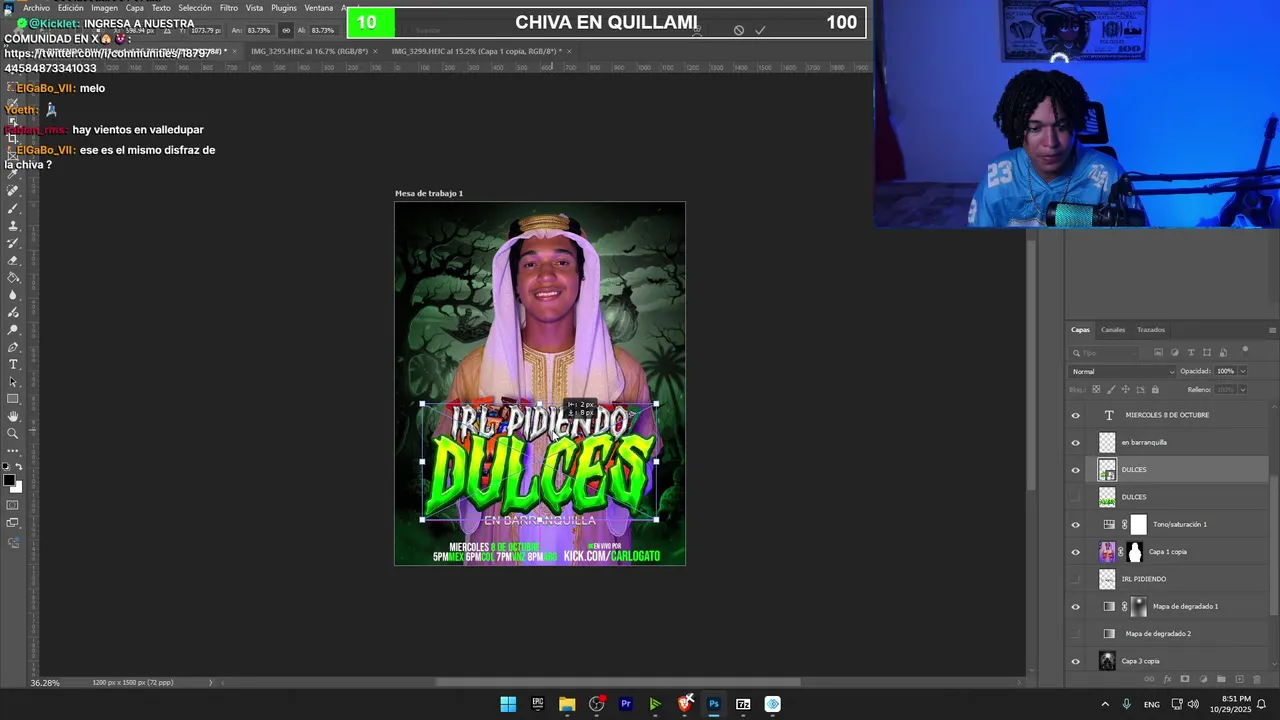Viewport: 1280px width, 720px height.
Task: Lock transparent pixels icon
Action: coord(1096,389)
